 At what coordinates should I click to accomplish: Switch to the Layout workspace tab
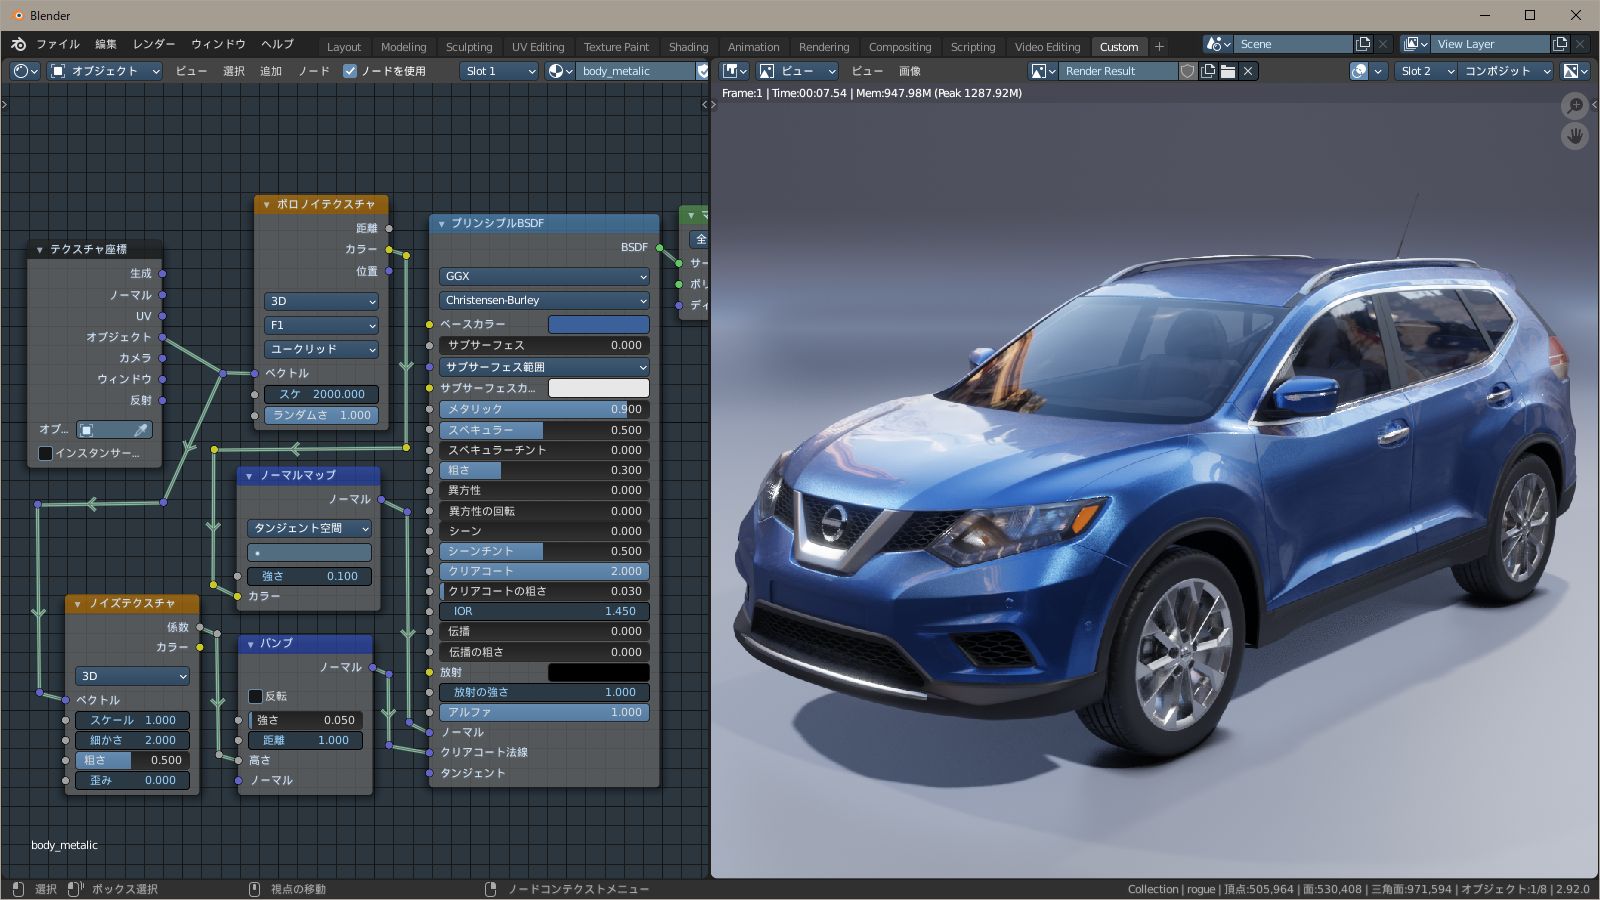[x=344, y=46]
